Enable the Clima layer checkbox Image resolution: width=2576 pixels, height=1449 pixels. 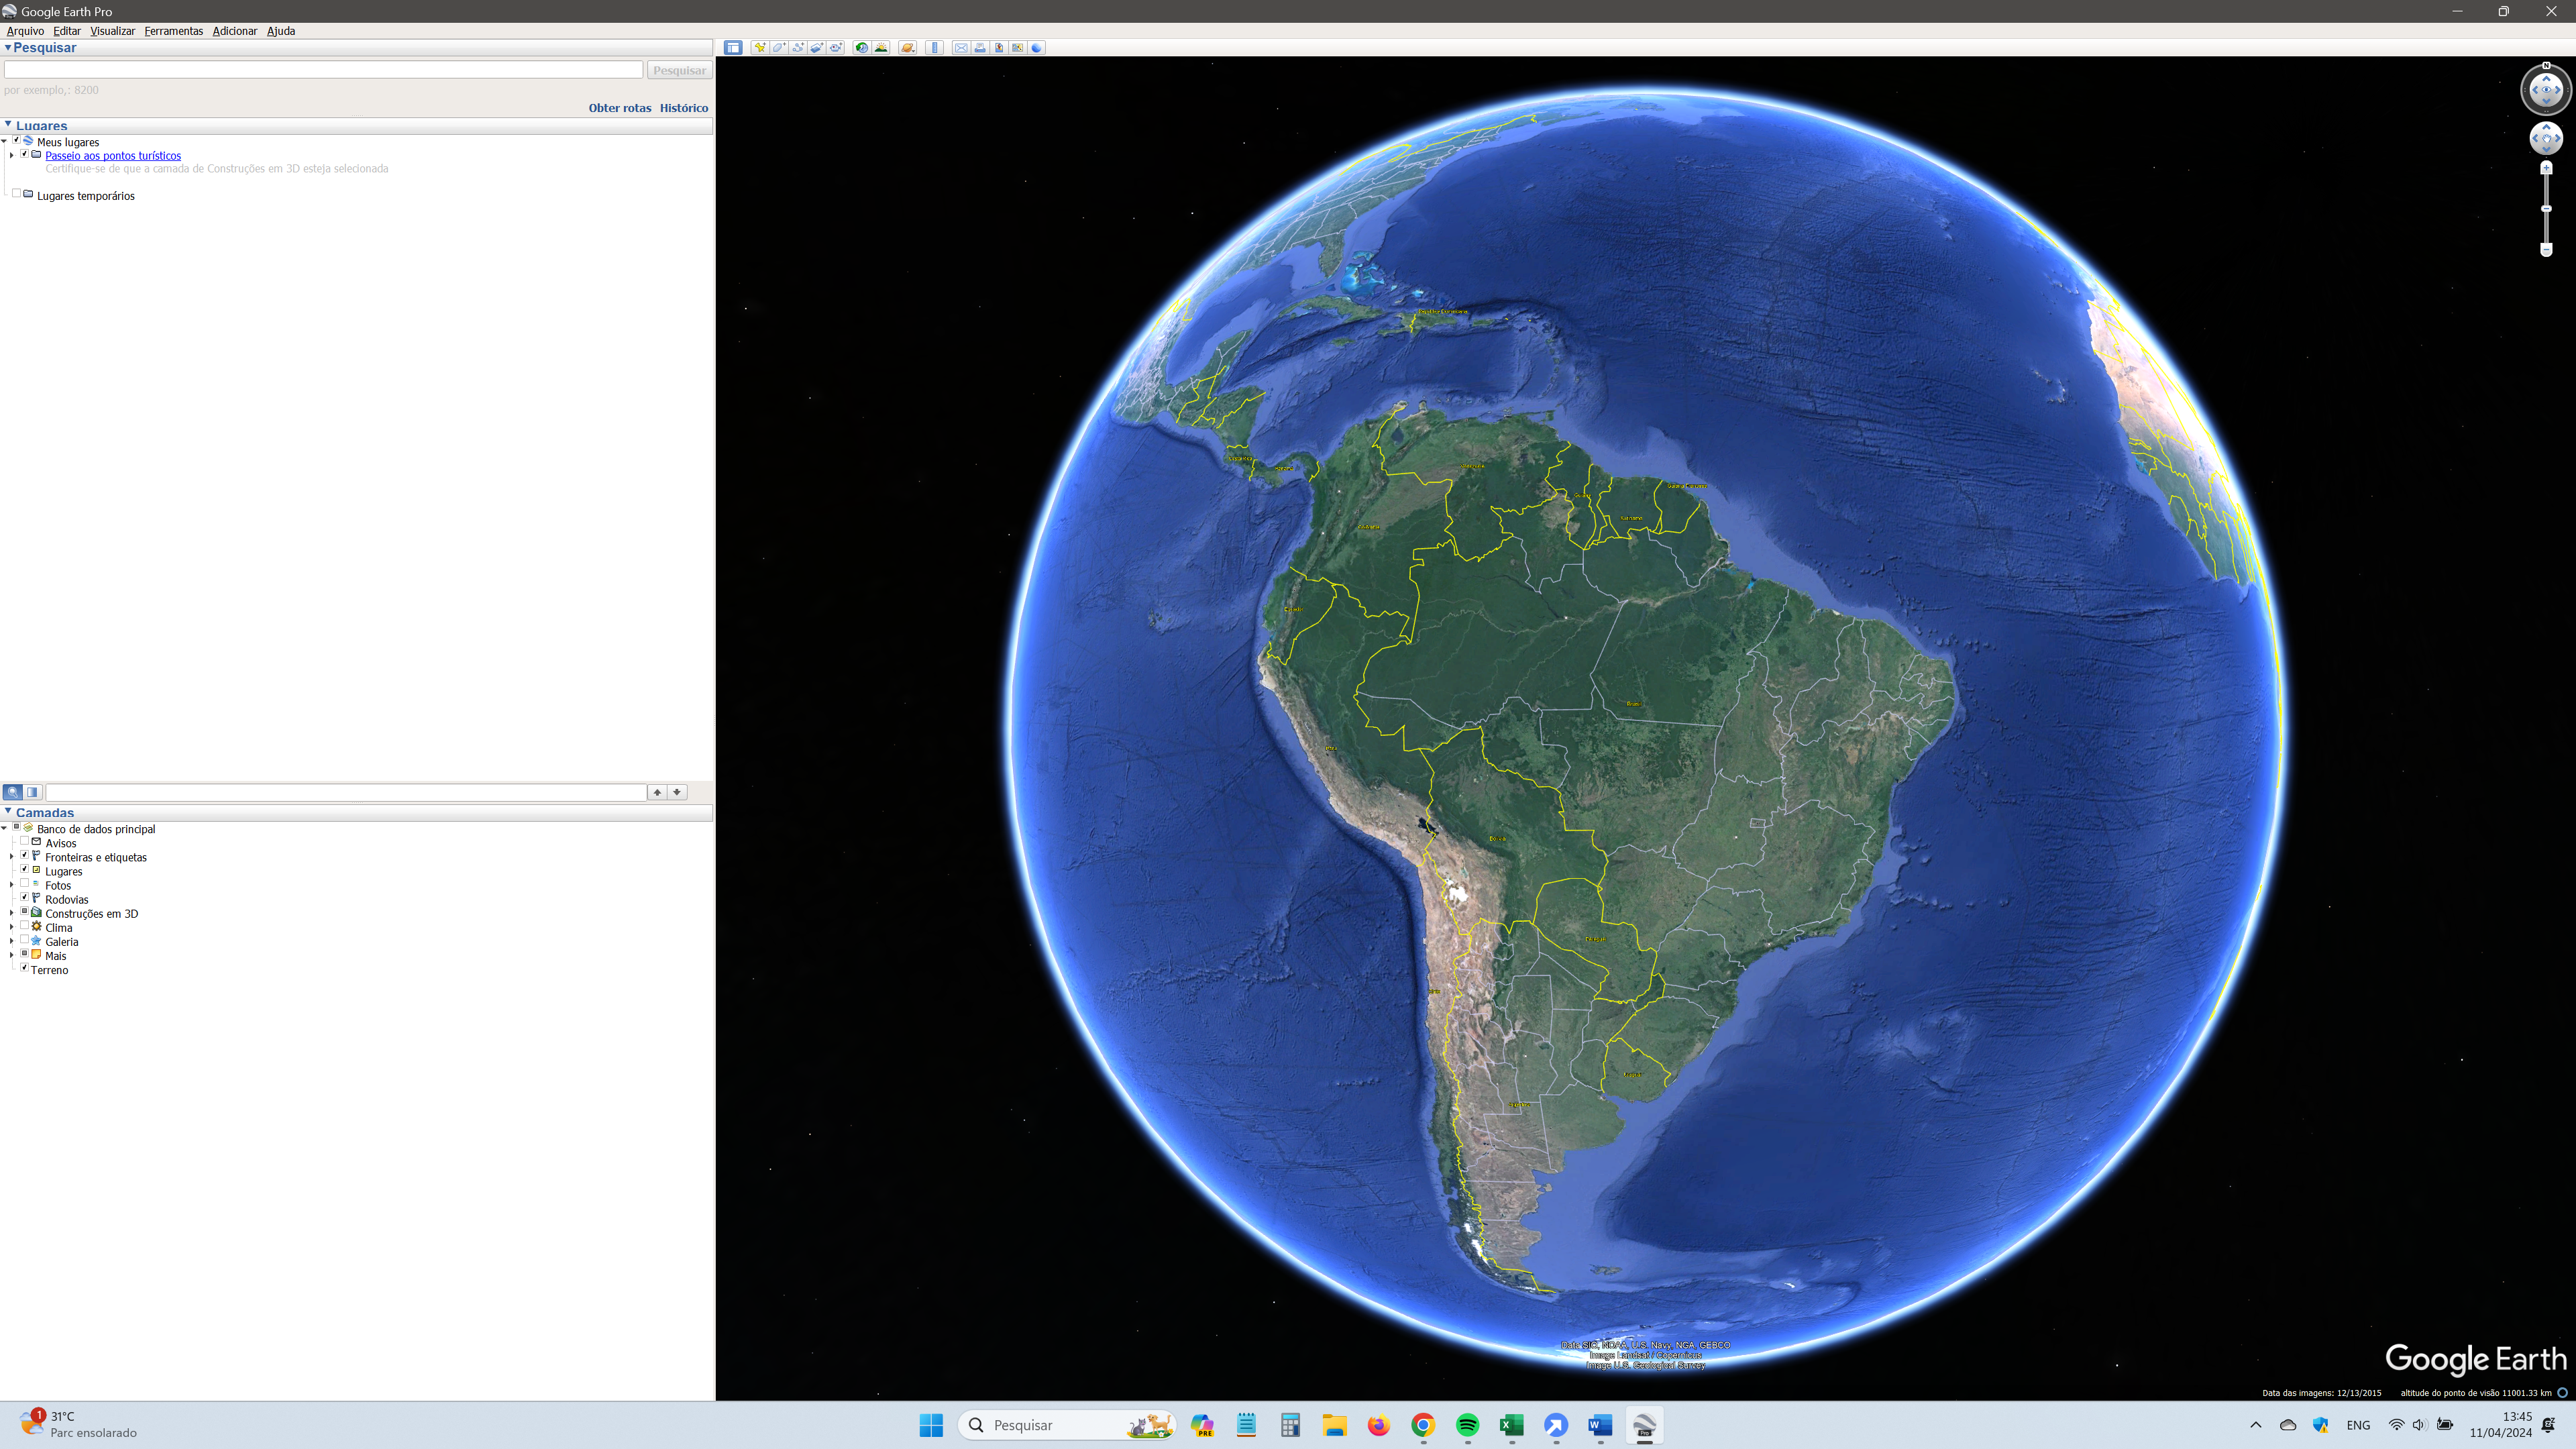24,925
